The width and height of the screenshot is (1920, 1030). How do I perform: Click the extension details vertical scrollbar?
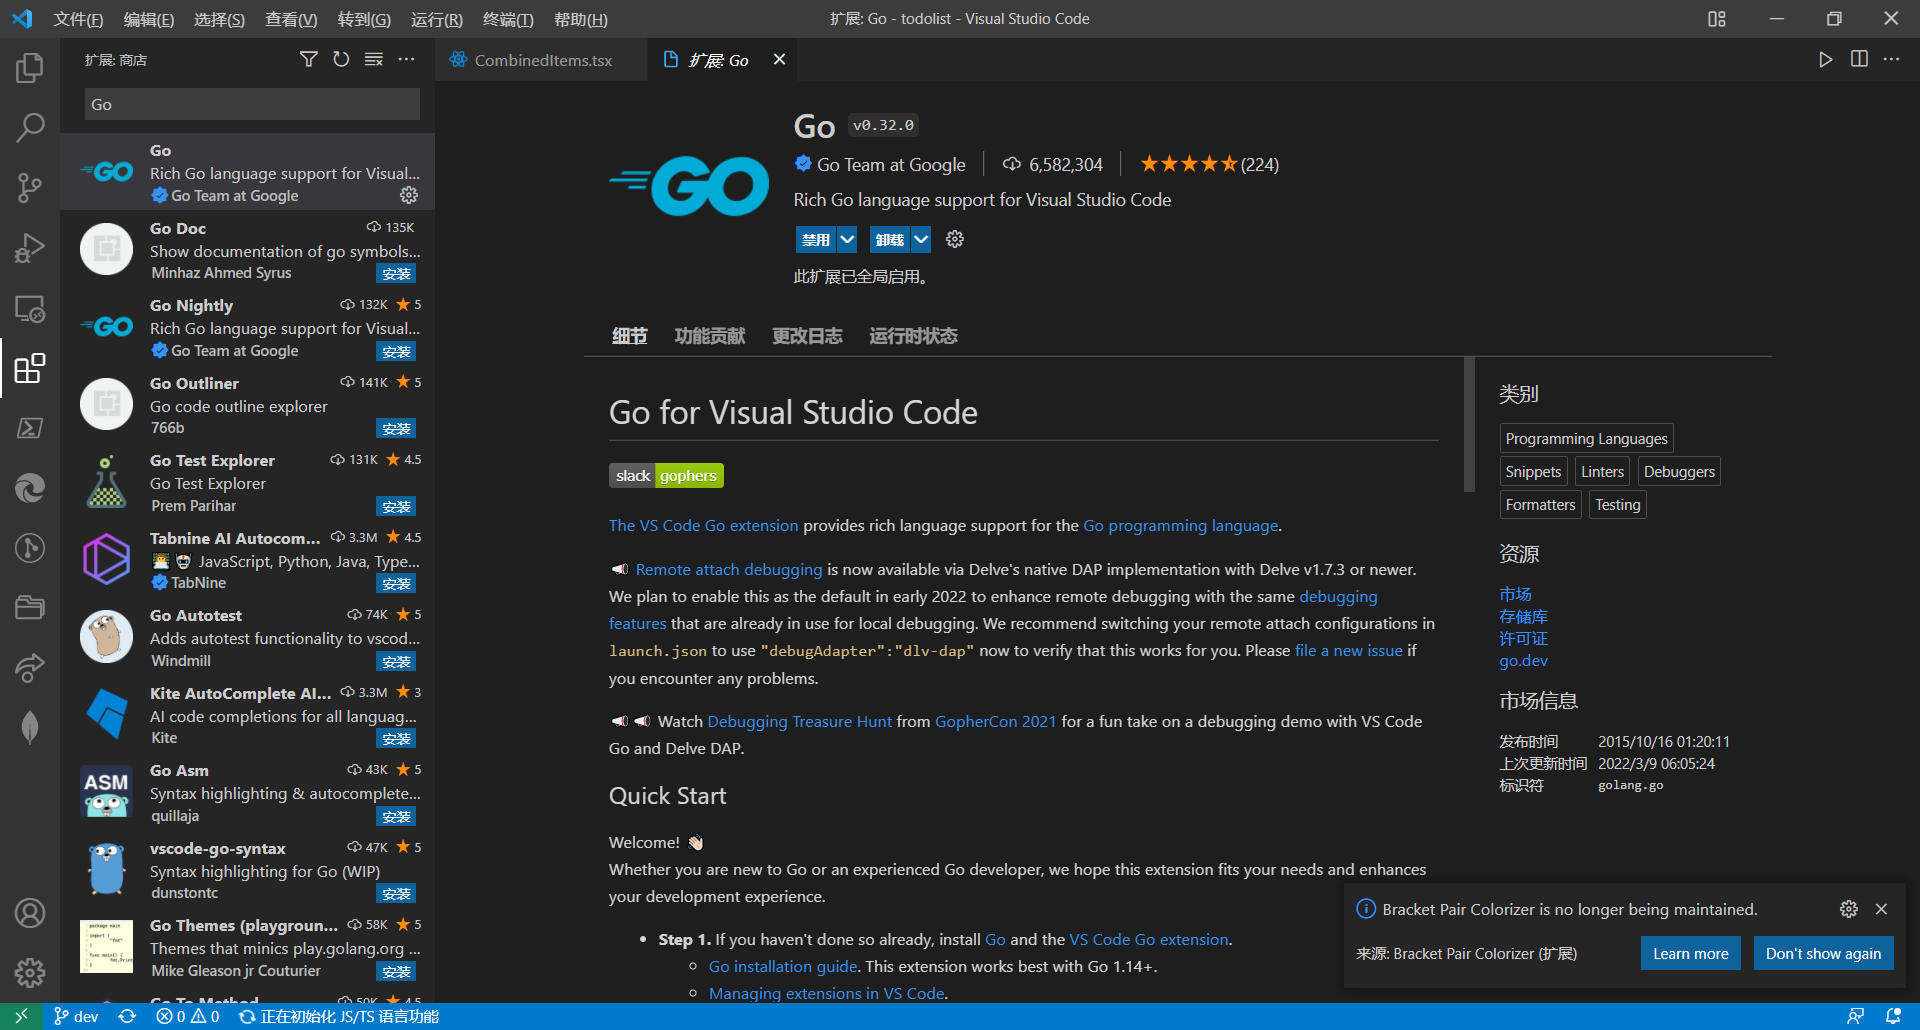tap(1469, 425)
